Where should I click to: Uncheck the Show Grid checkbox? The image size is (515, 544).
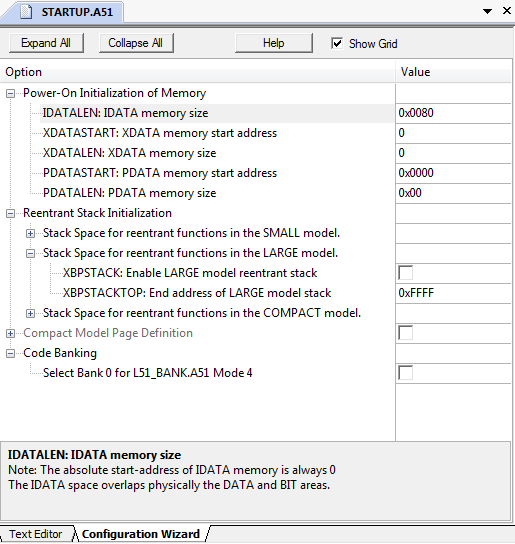click(x=337, y=43)
